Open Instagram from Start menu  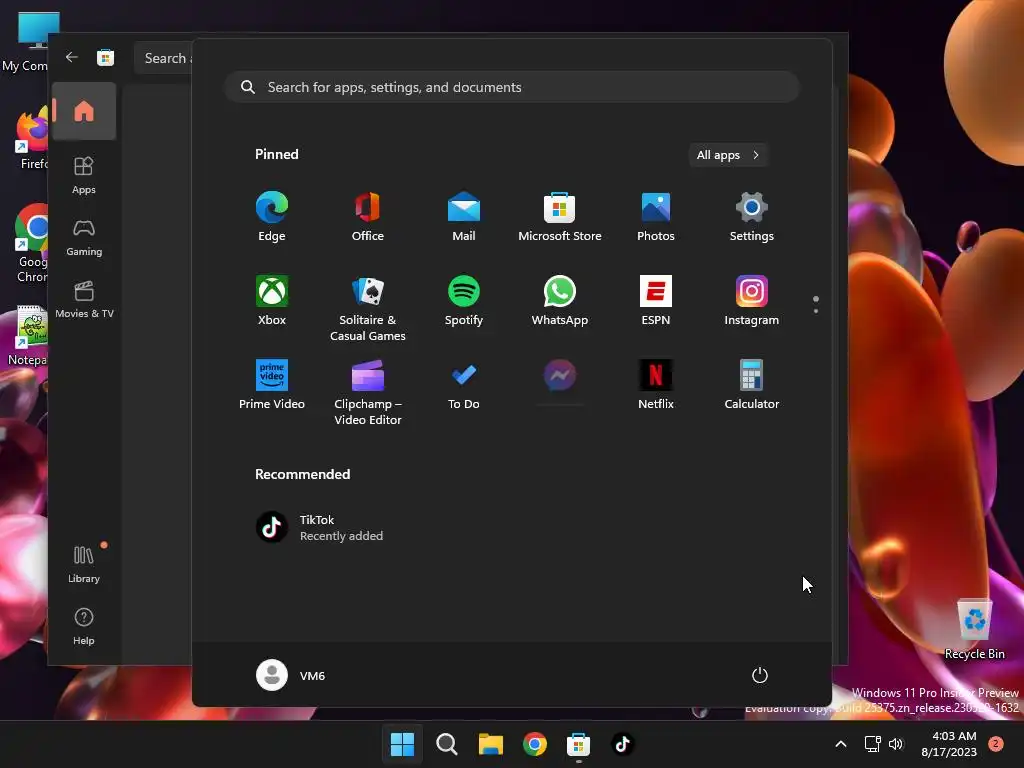752,300
